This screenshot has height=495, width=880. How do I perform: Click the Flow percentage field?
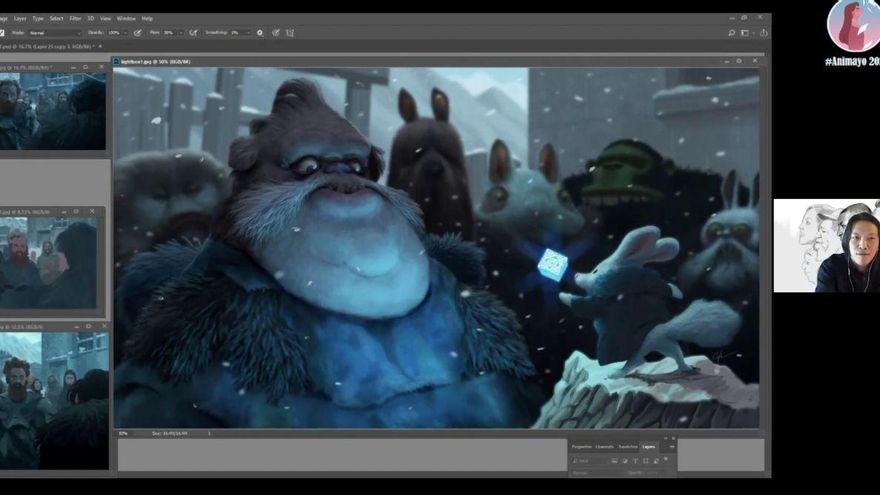(x=168, y=33)
